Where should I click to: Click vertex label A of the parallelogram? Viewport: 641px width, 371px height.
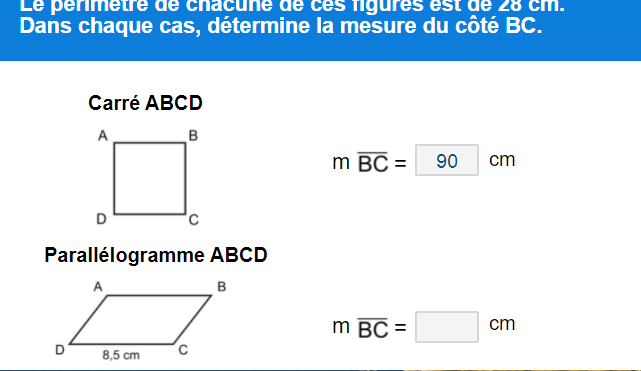tap(98, 287)
